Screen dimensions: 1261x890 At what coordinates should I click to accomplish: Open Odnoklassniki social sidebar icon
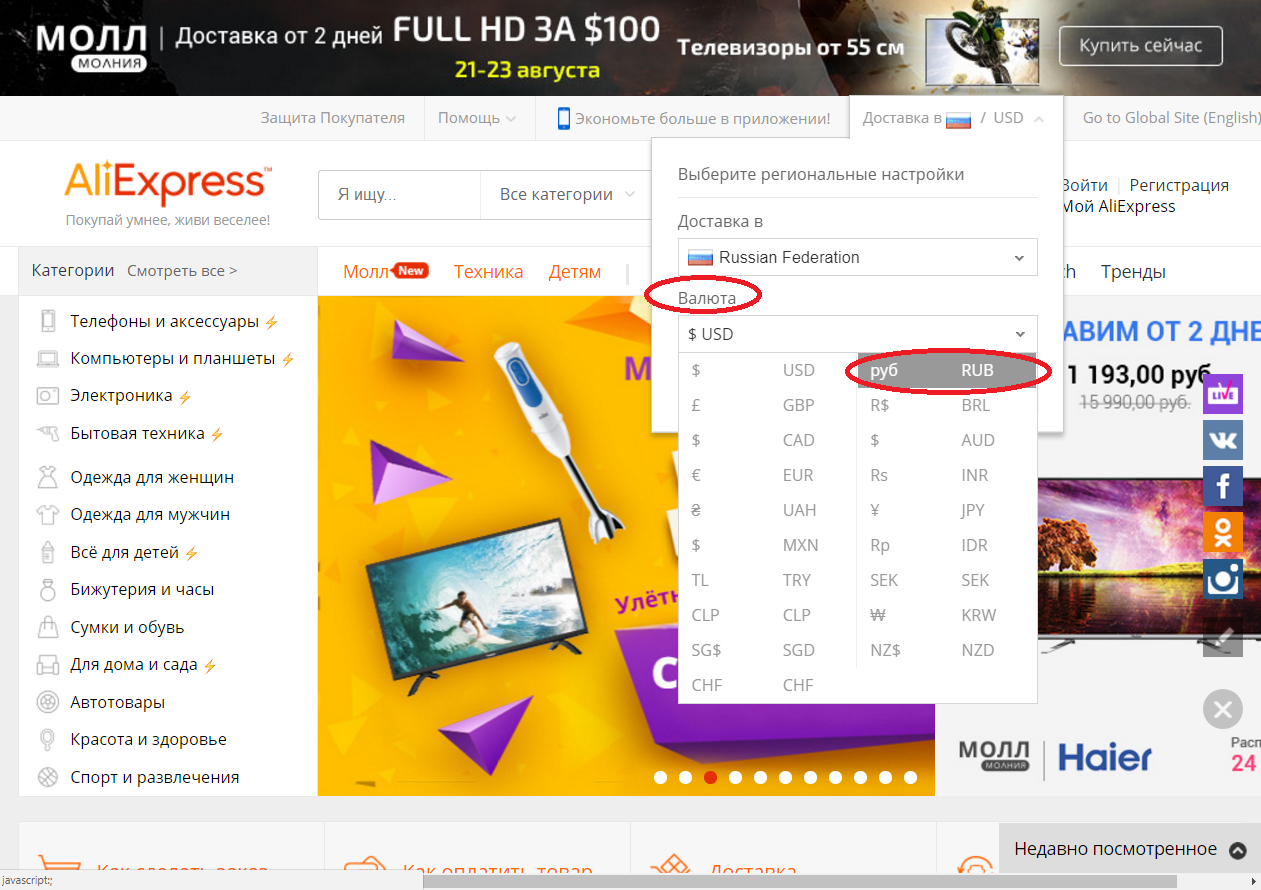click(1222, 532)
